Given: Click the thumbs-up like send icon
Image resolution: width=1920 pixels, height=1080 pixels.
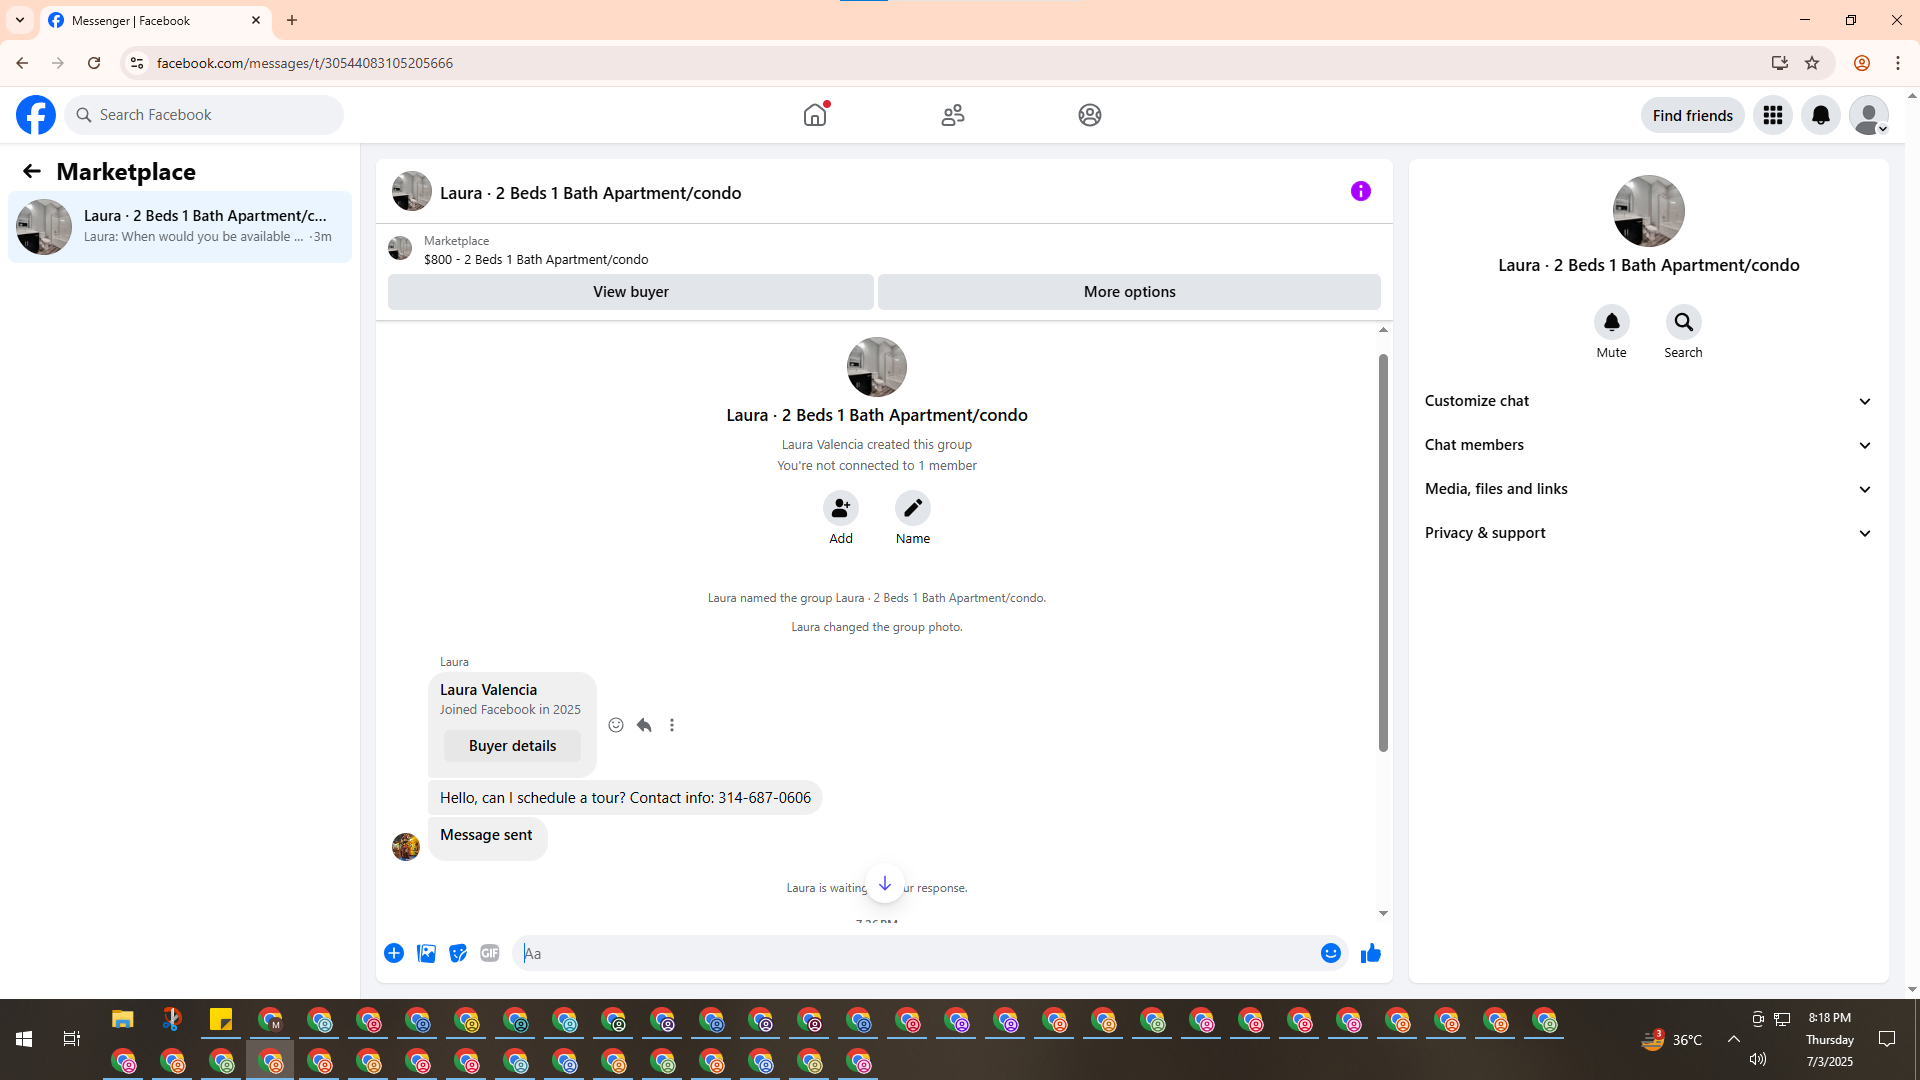Looking at the screenshot, I should 1370,953.
